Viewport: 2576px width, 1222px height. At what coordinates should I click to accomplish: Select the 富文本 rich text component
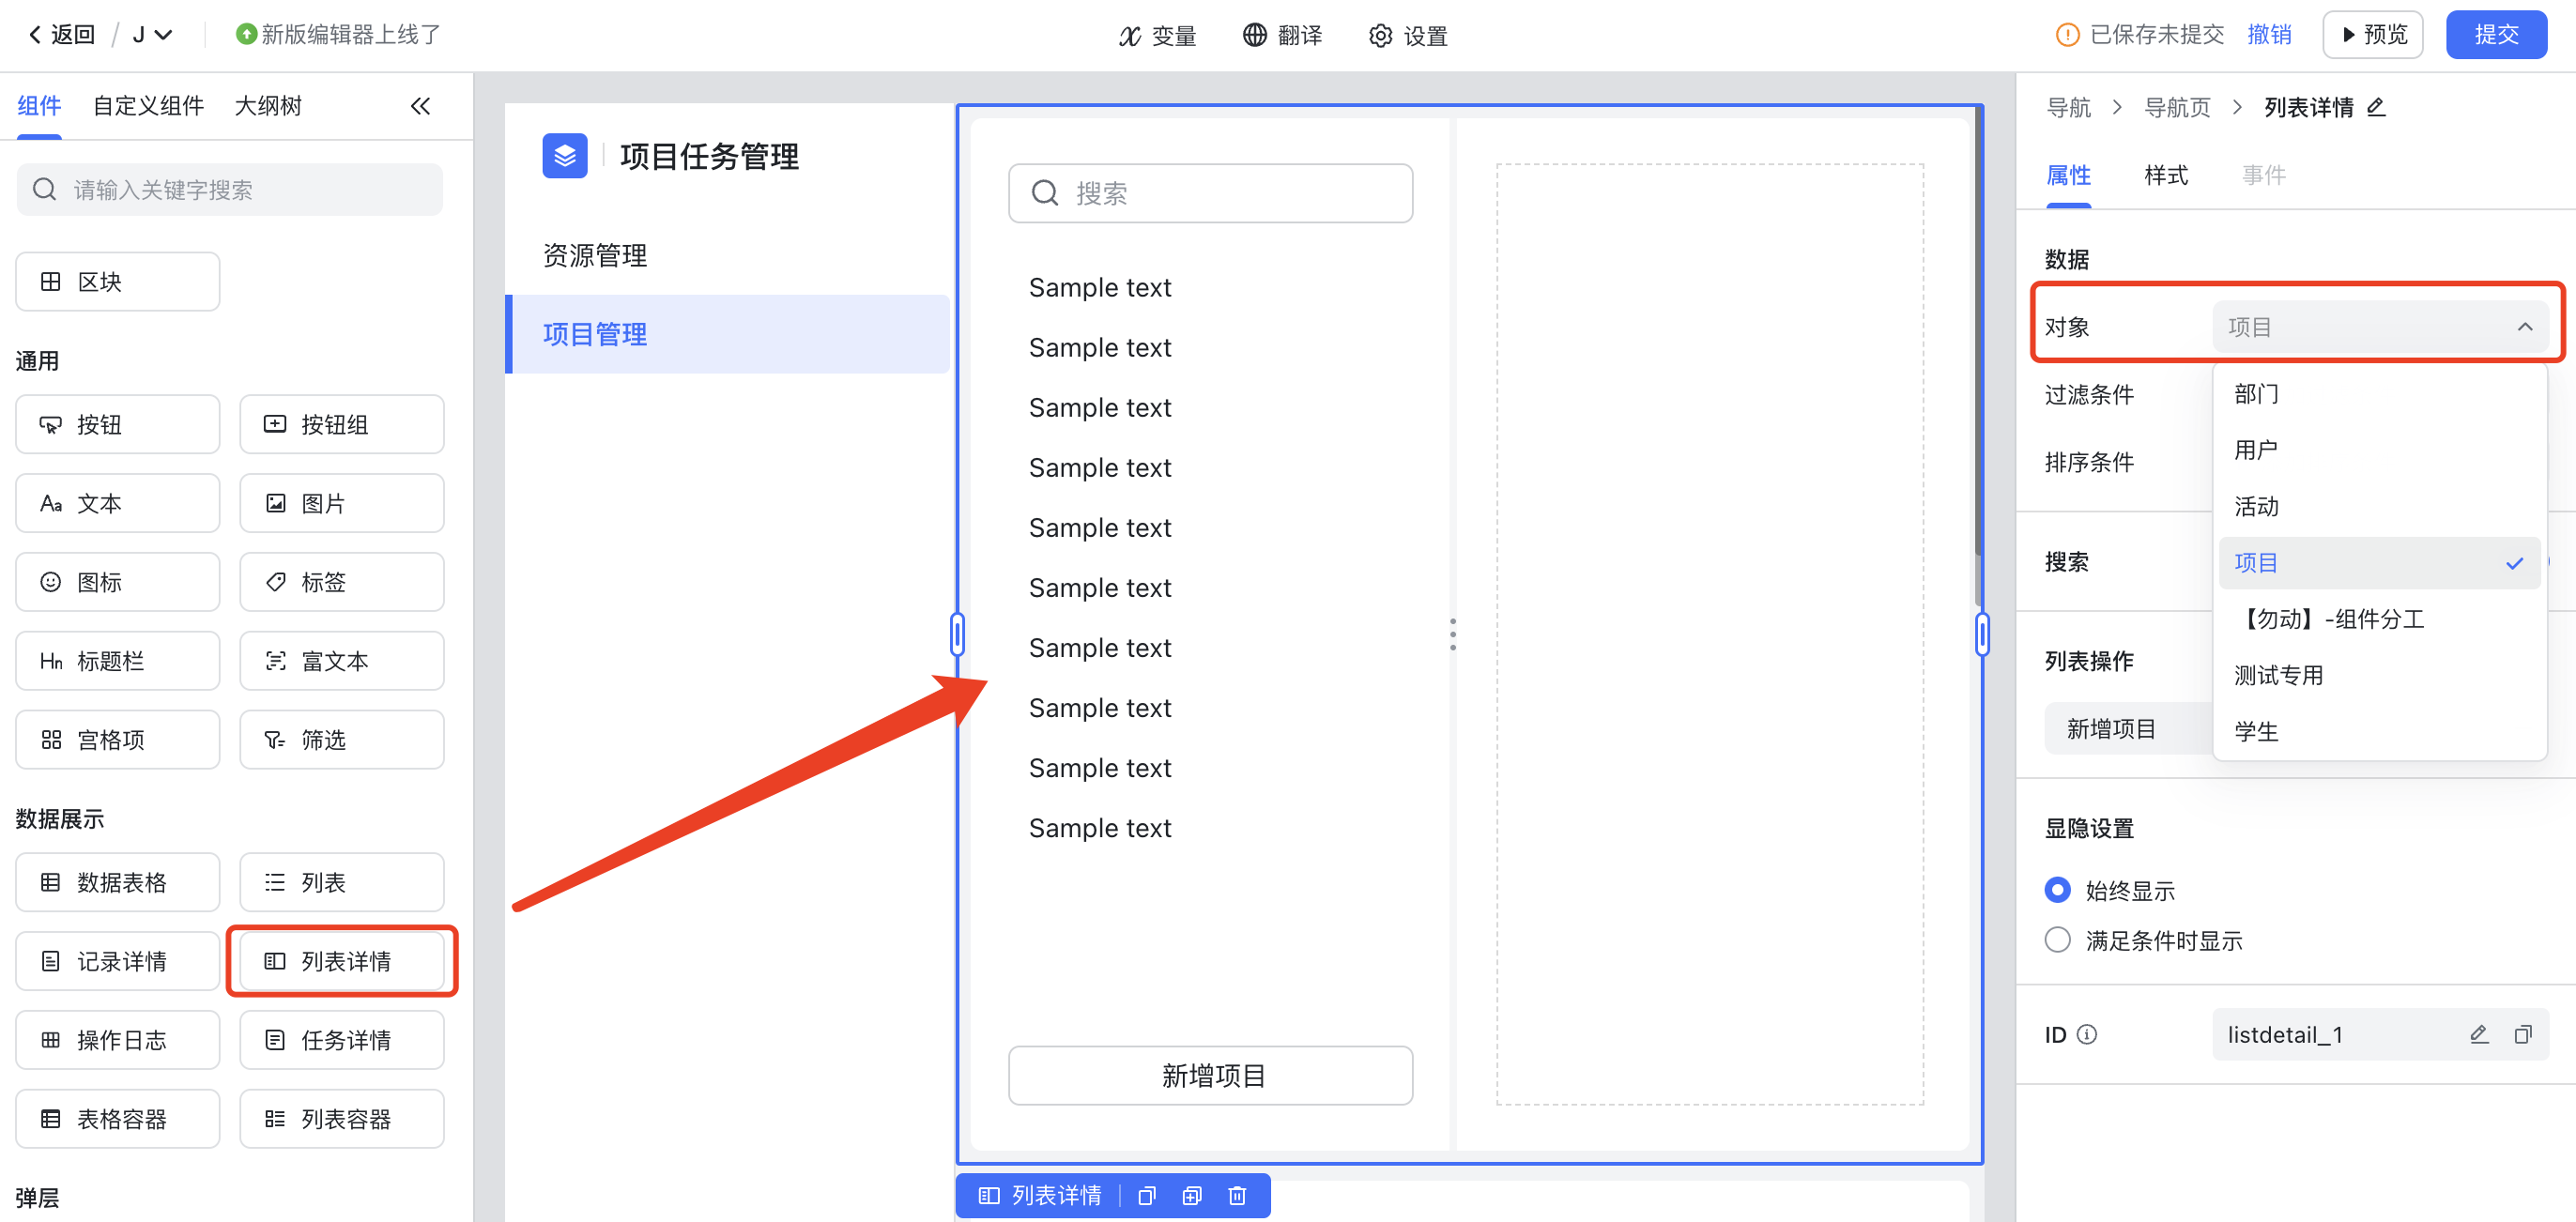click(x=342, y=661)
